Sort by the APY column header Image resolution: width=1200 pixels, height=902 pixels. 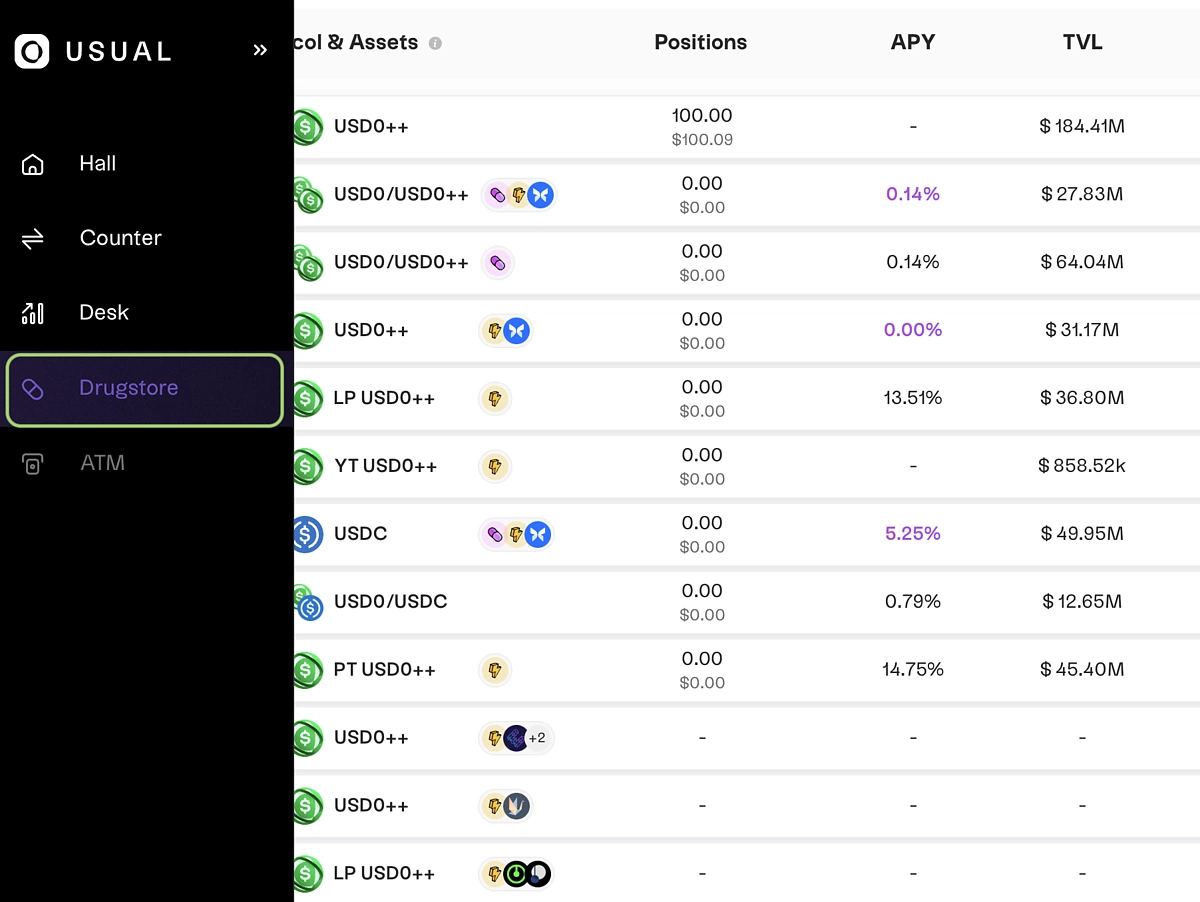pos(913,42)
